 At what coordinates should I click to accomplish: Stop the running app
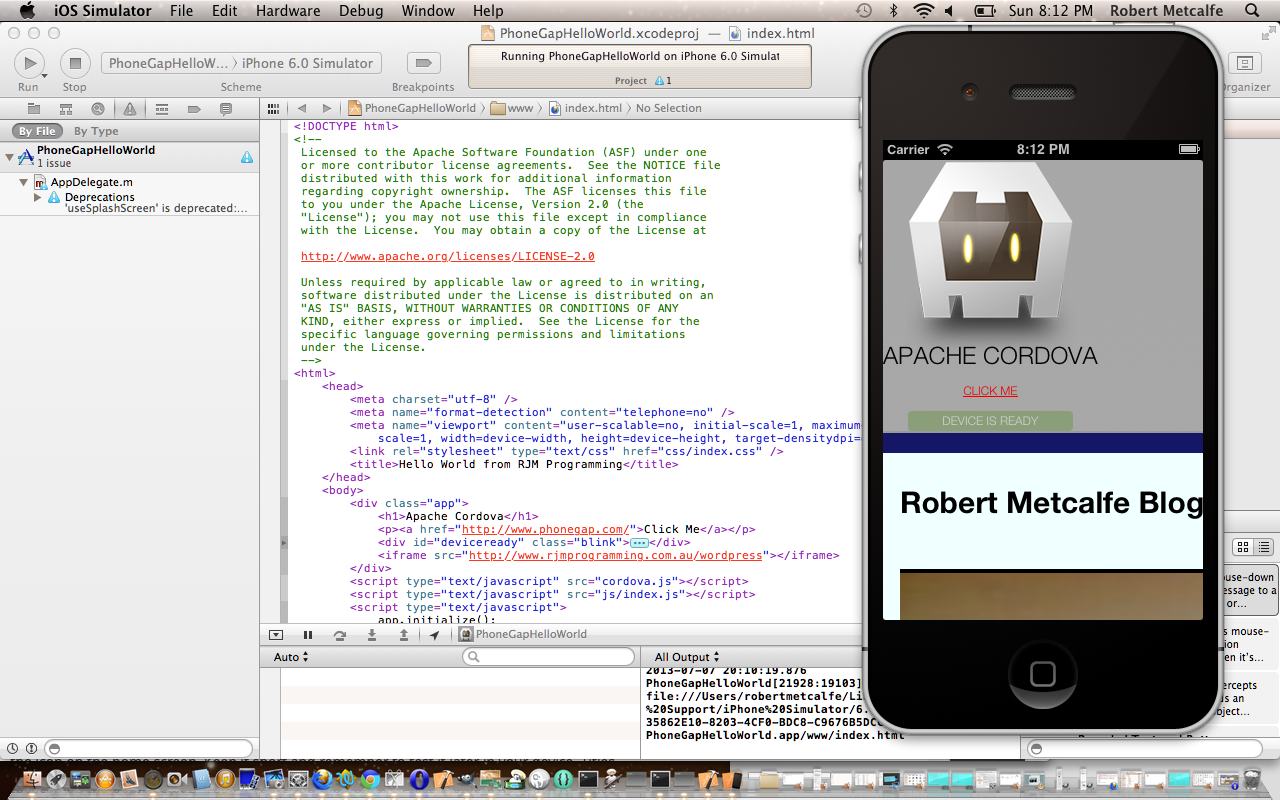(74, 63)
